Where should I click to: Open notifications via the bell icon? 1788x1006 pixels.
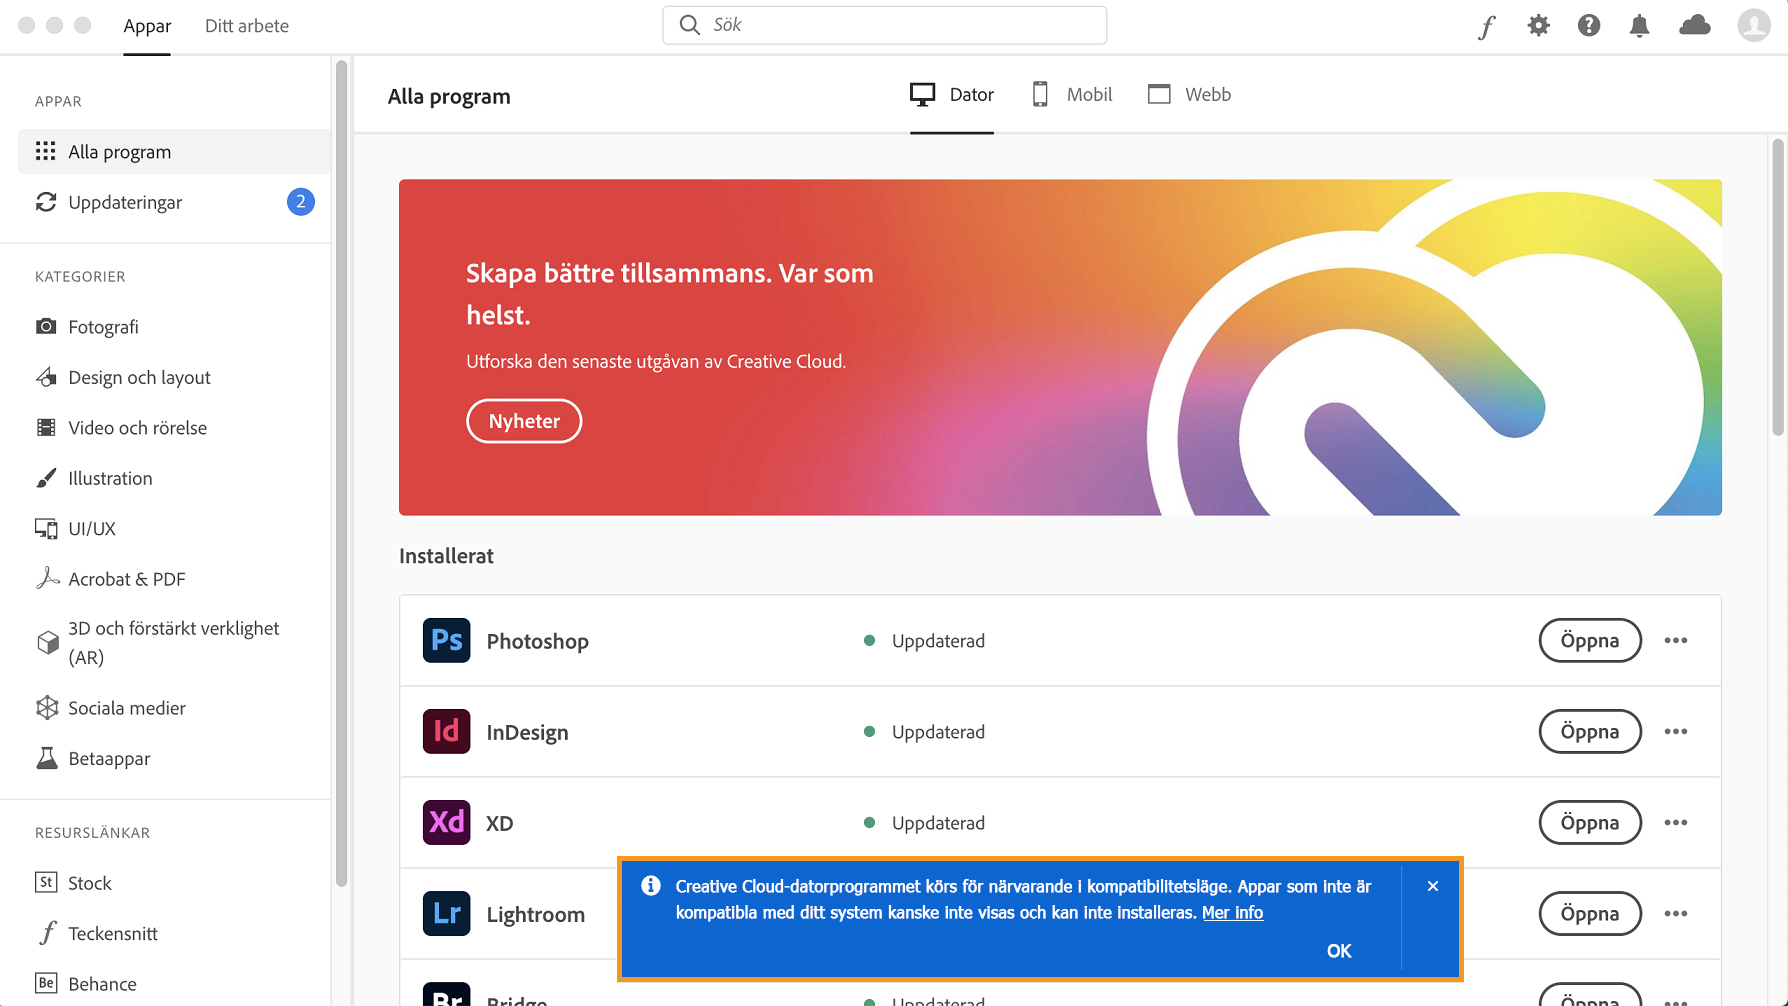[1638, 26]
